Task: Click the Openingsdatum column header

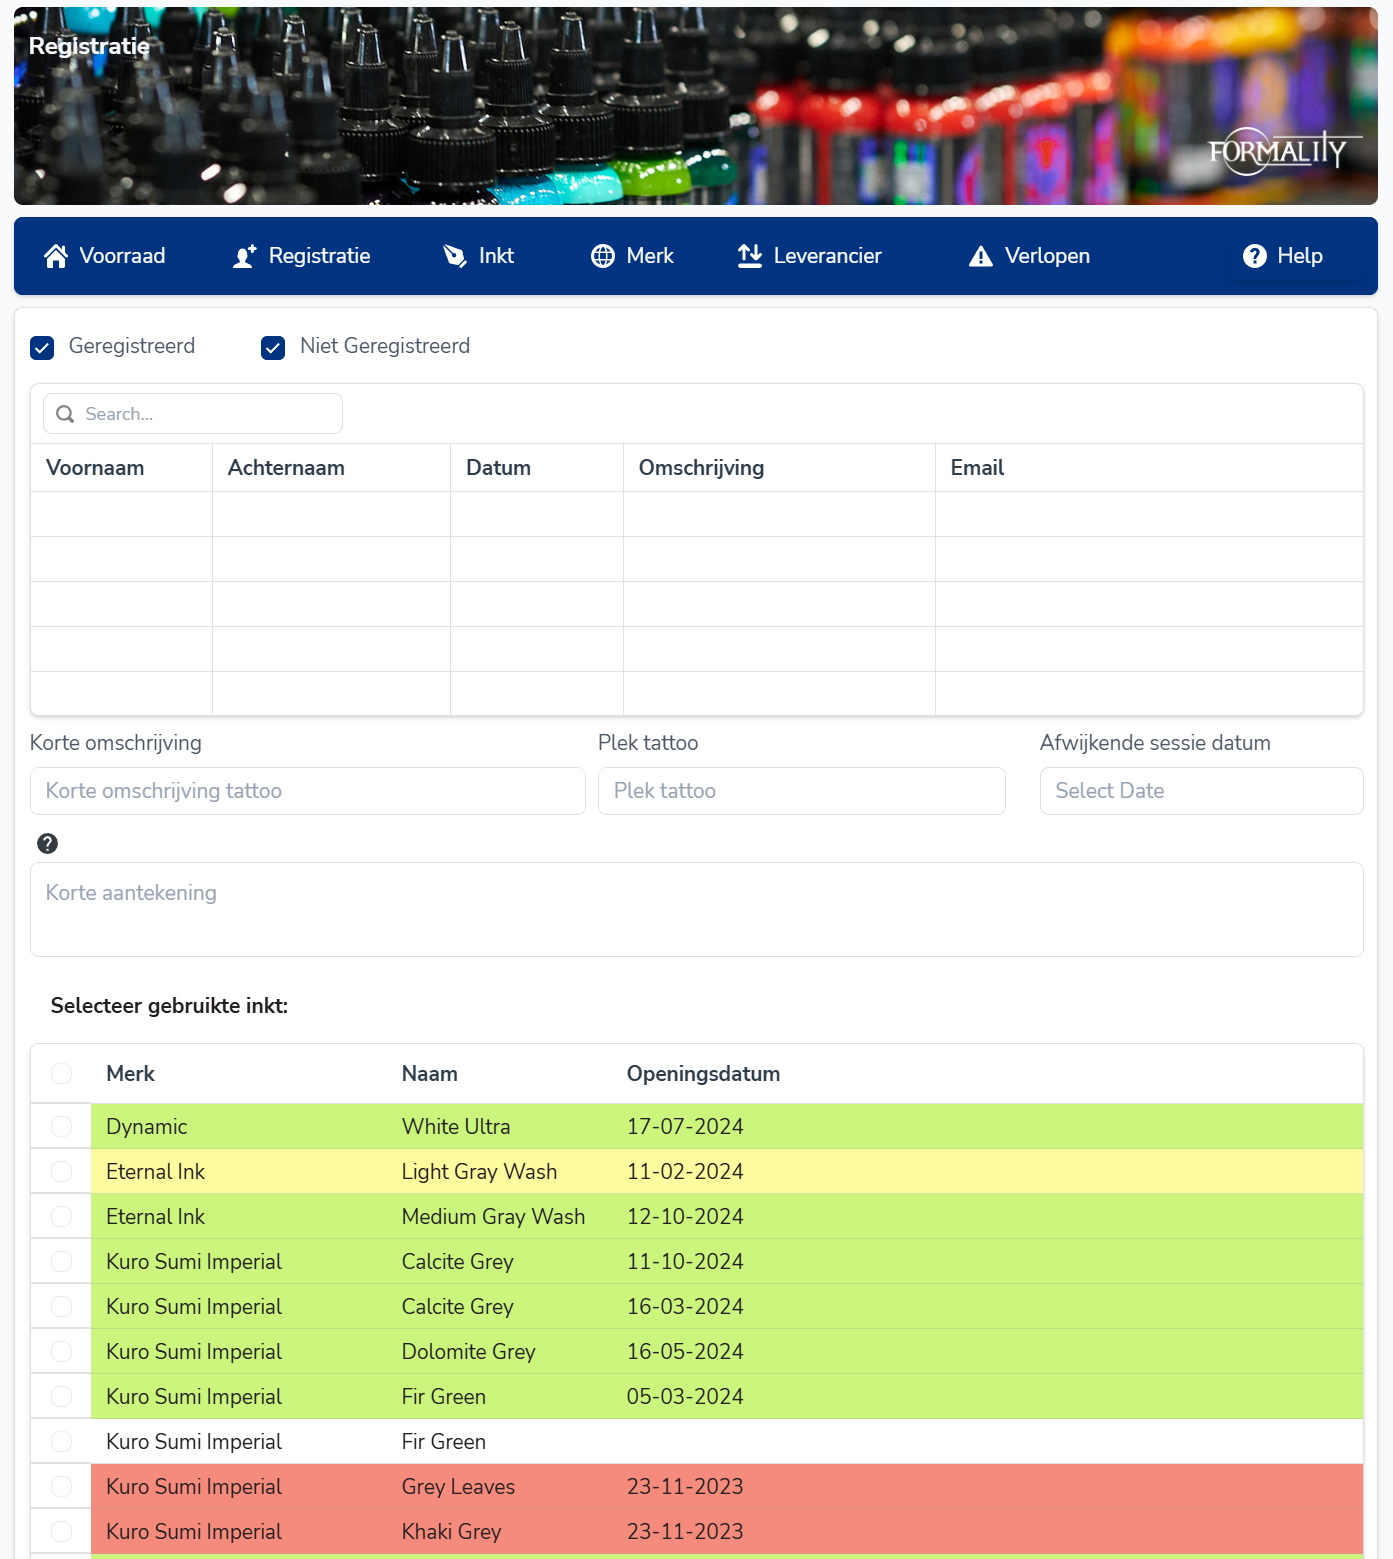Action: click(x=703, y=1074)
